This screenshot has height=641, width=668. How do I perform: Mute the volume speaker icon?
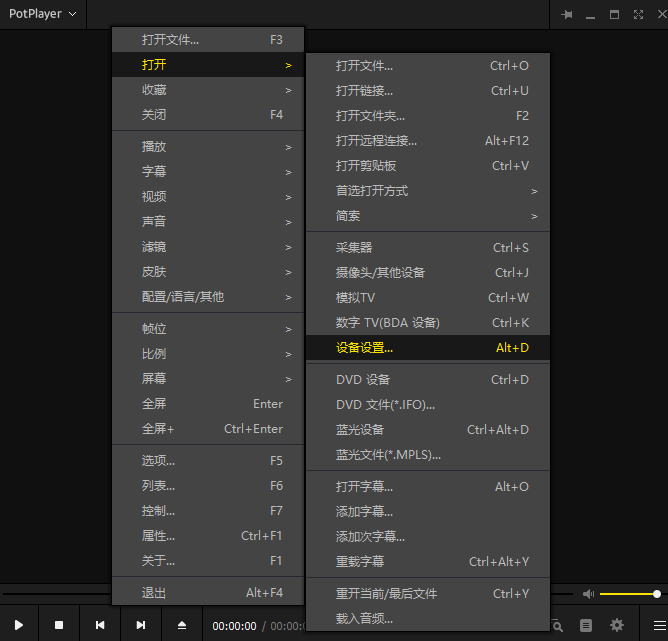(x=588, y=594)
